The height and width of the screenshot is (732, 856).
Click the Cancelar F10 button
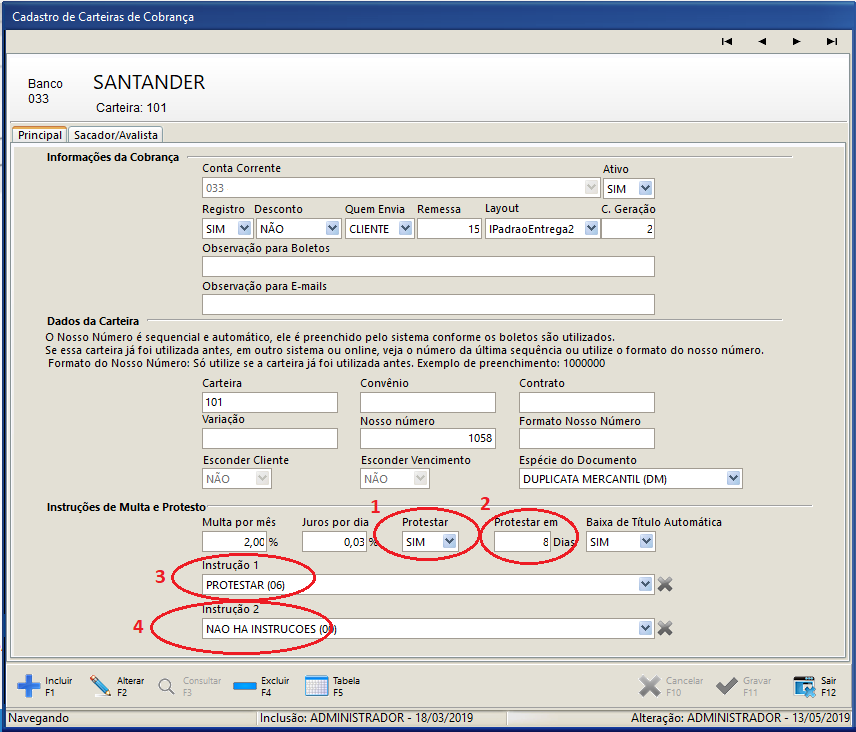671,686
